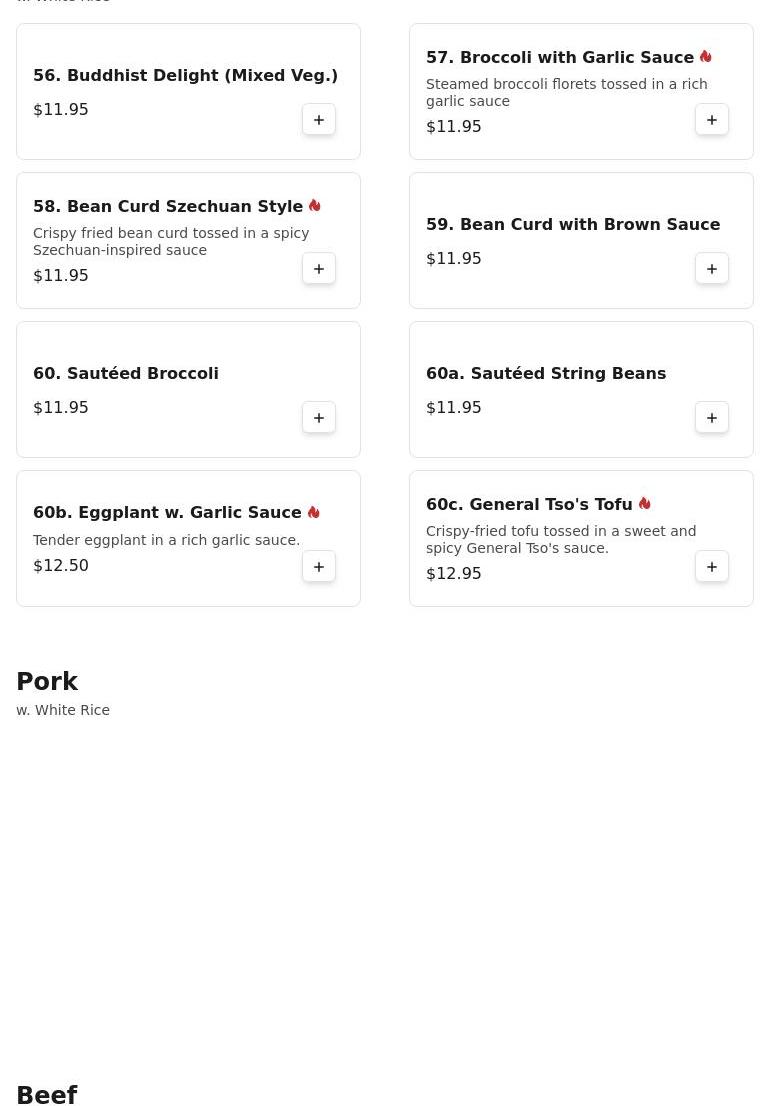Image resolution: width=770 pixels, height=1106 pixels.
Task: Select the 60. Sautéed Broccoli item name
Action: tap(126, 373)
